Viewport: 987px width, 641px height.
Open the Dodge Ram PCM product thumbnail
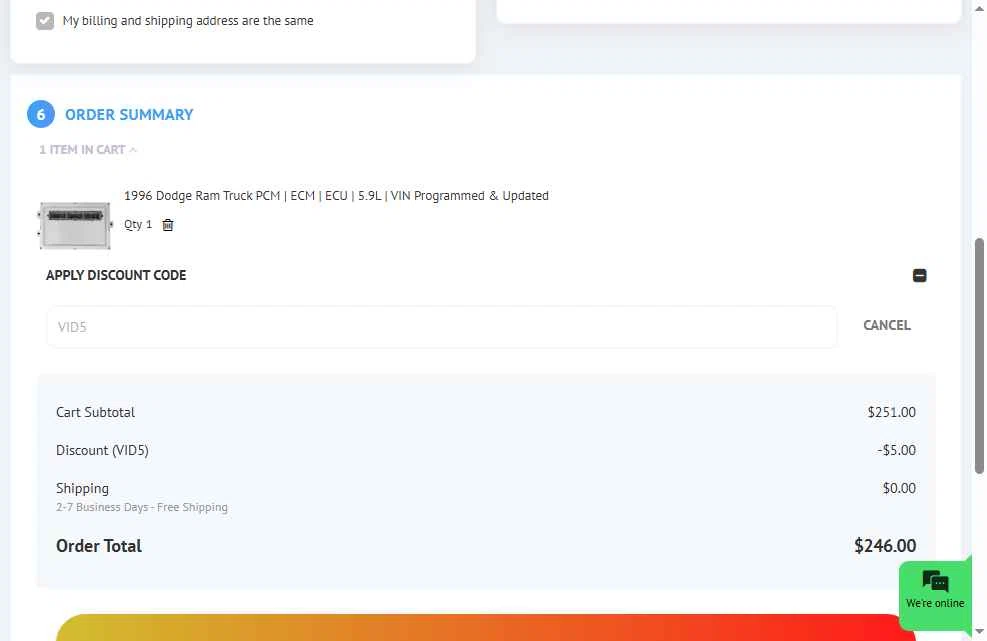coord(75,225)
